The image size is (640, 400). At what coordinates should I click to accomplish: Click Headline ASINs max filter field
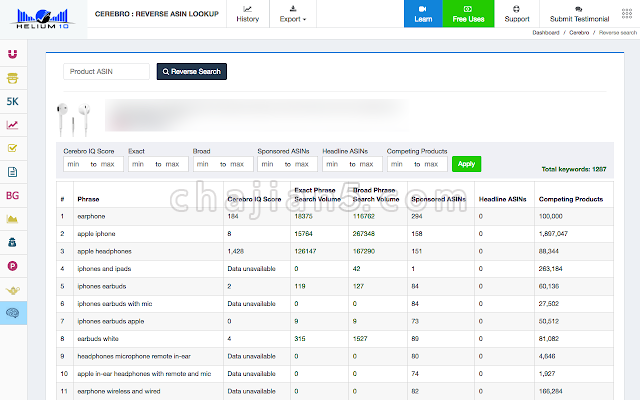(x=368, y=164)
